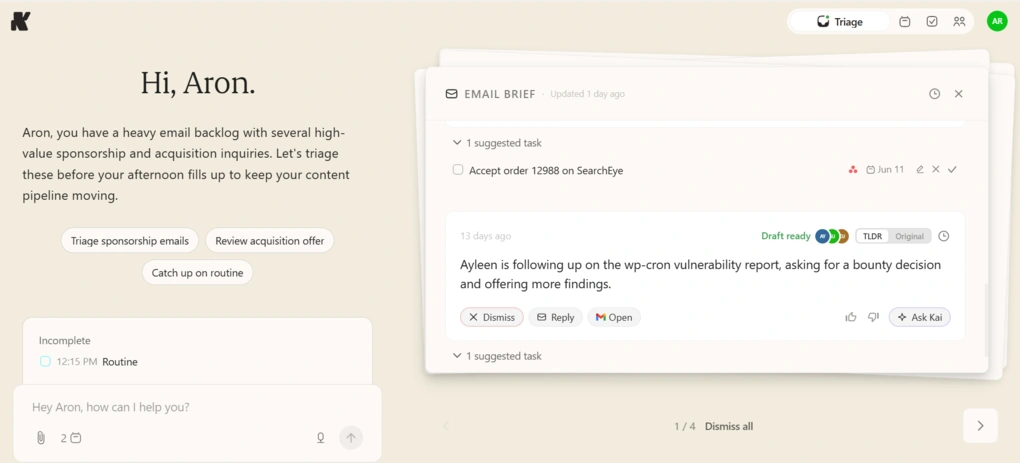The width and height of the screenshot is (1020, 463).
Task: Click the attachment paperclip icon
Action: (40, 438)
